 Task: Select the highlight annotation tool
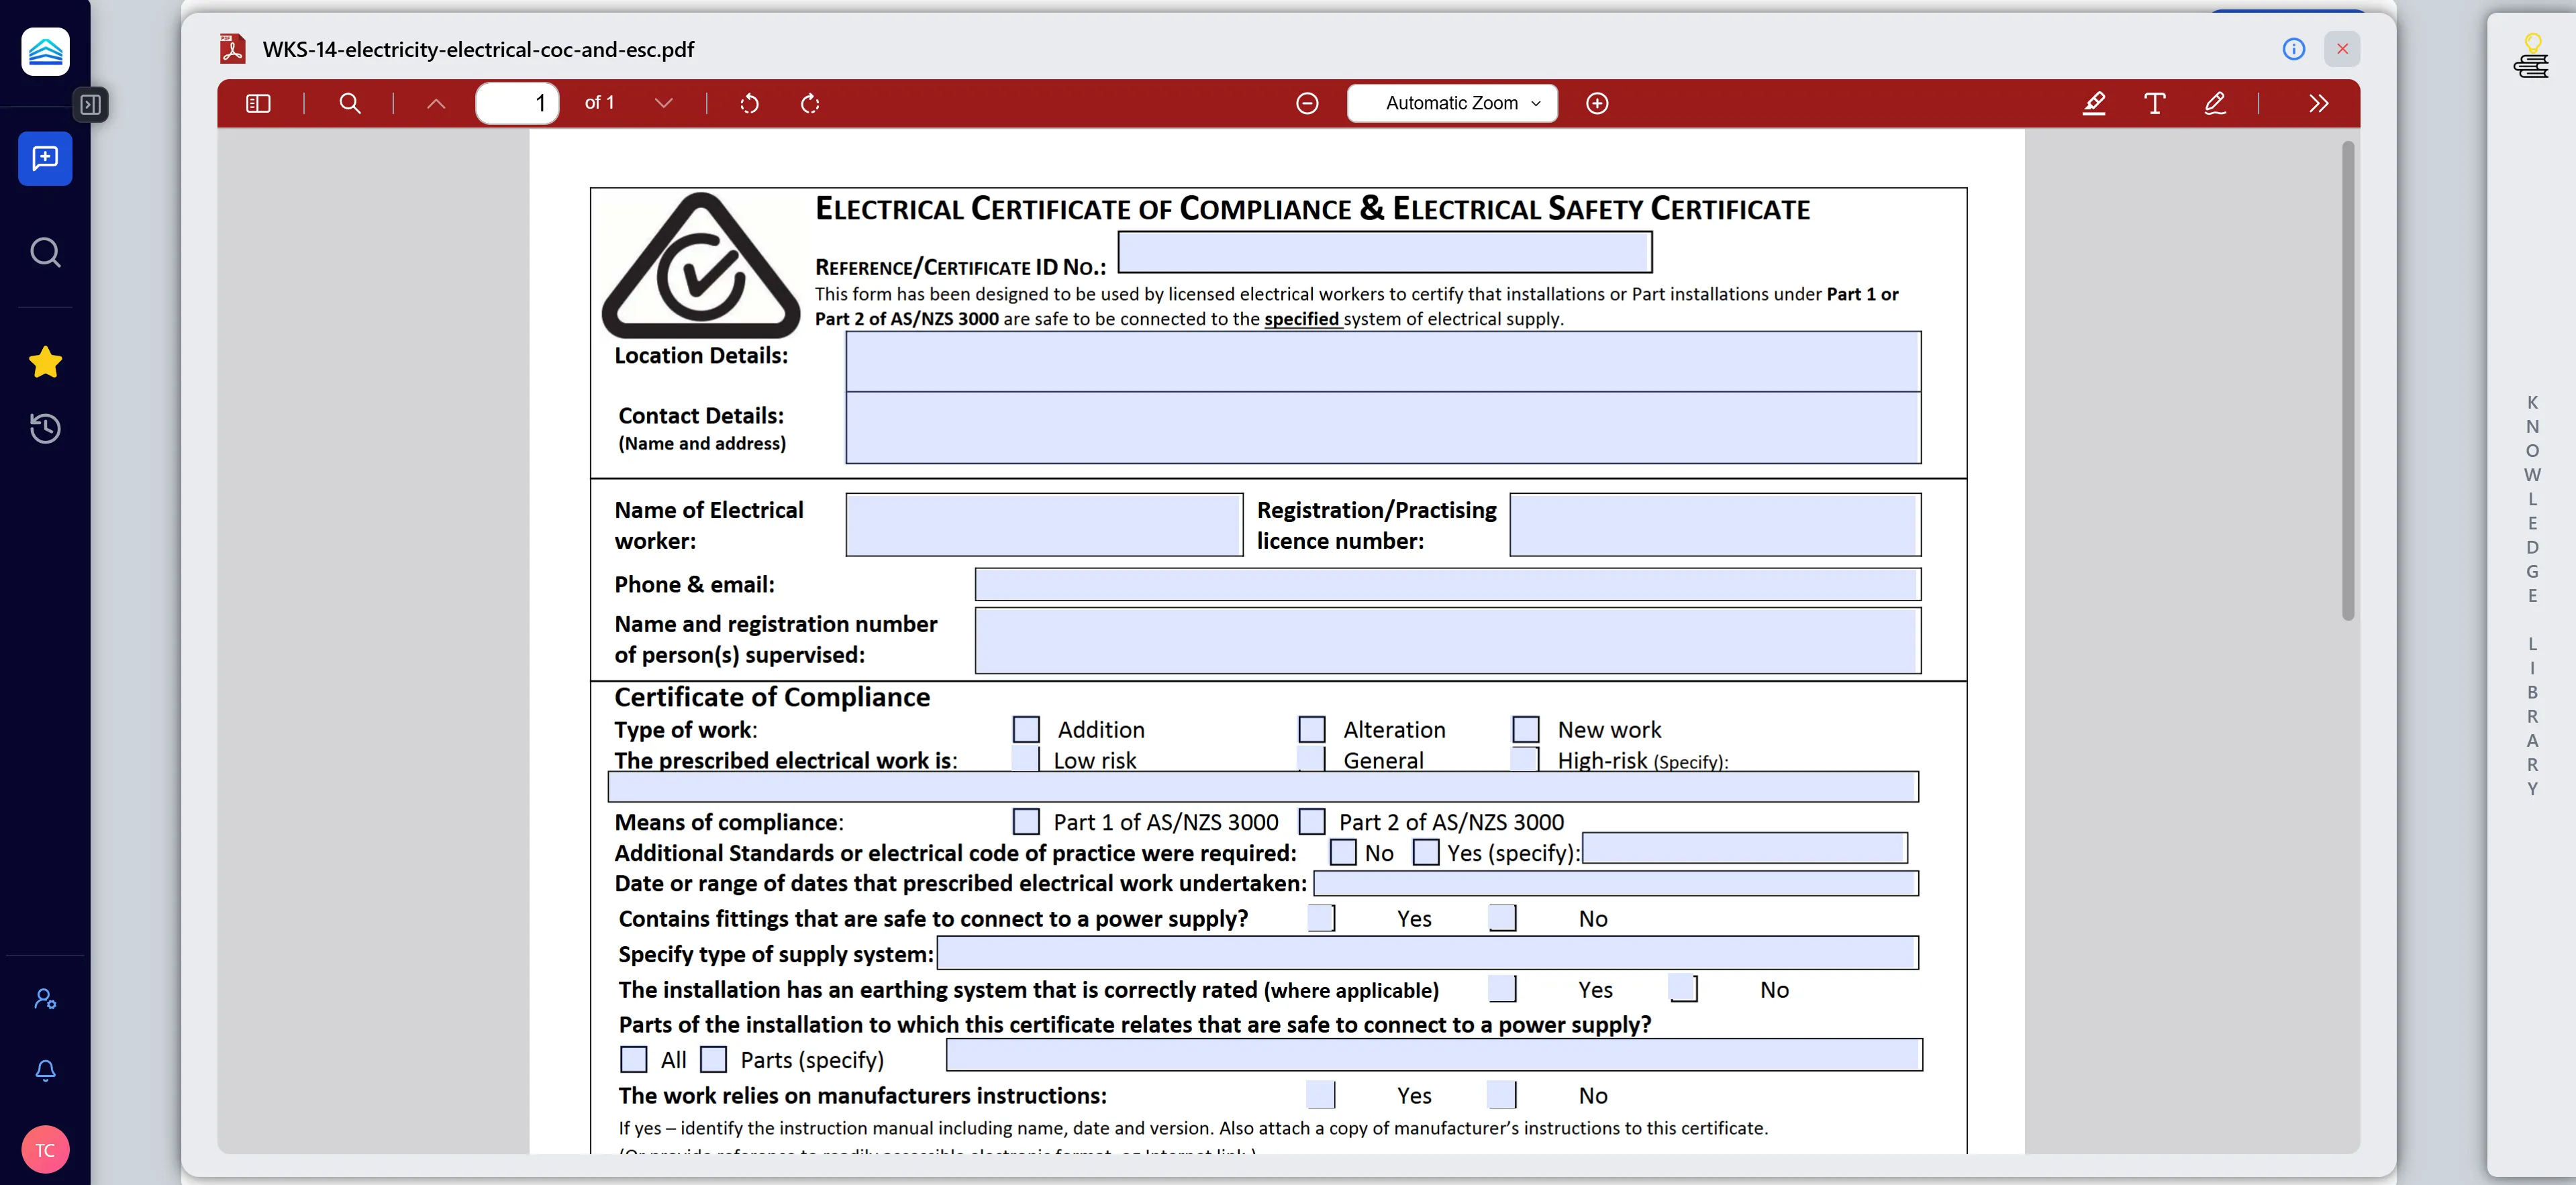2094,103
